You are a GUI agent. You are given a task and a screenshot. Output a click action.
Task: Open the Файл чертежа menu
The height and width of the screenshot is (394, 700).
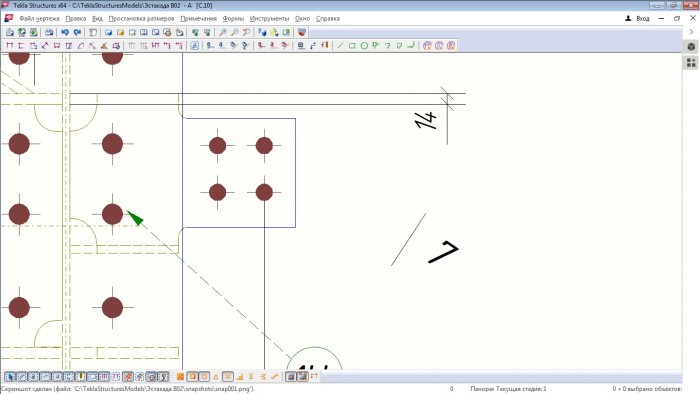click(x=39, y=18)
